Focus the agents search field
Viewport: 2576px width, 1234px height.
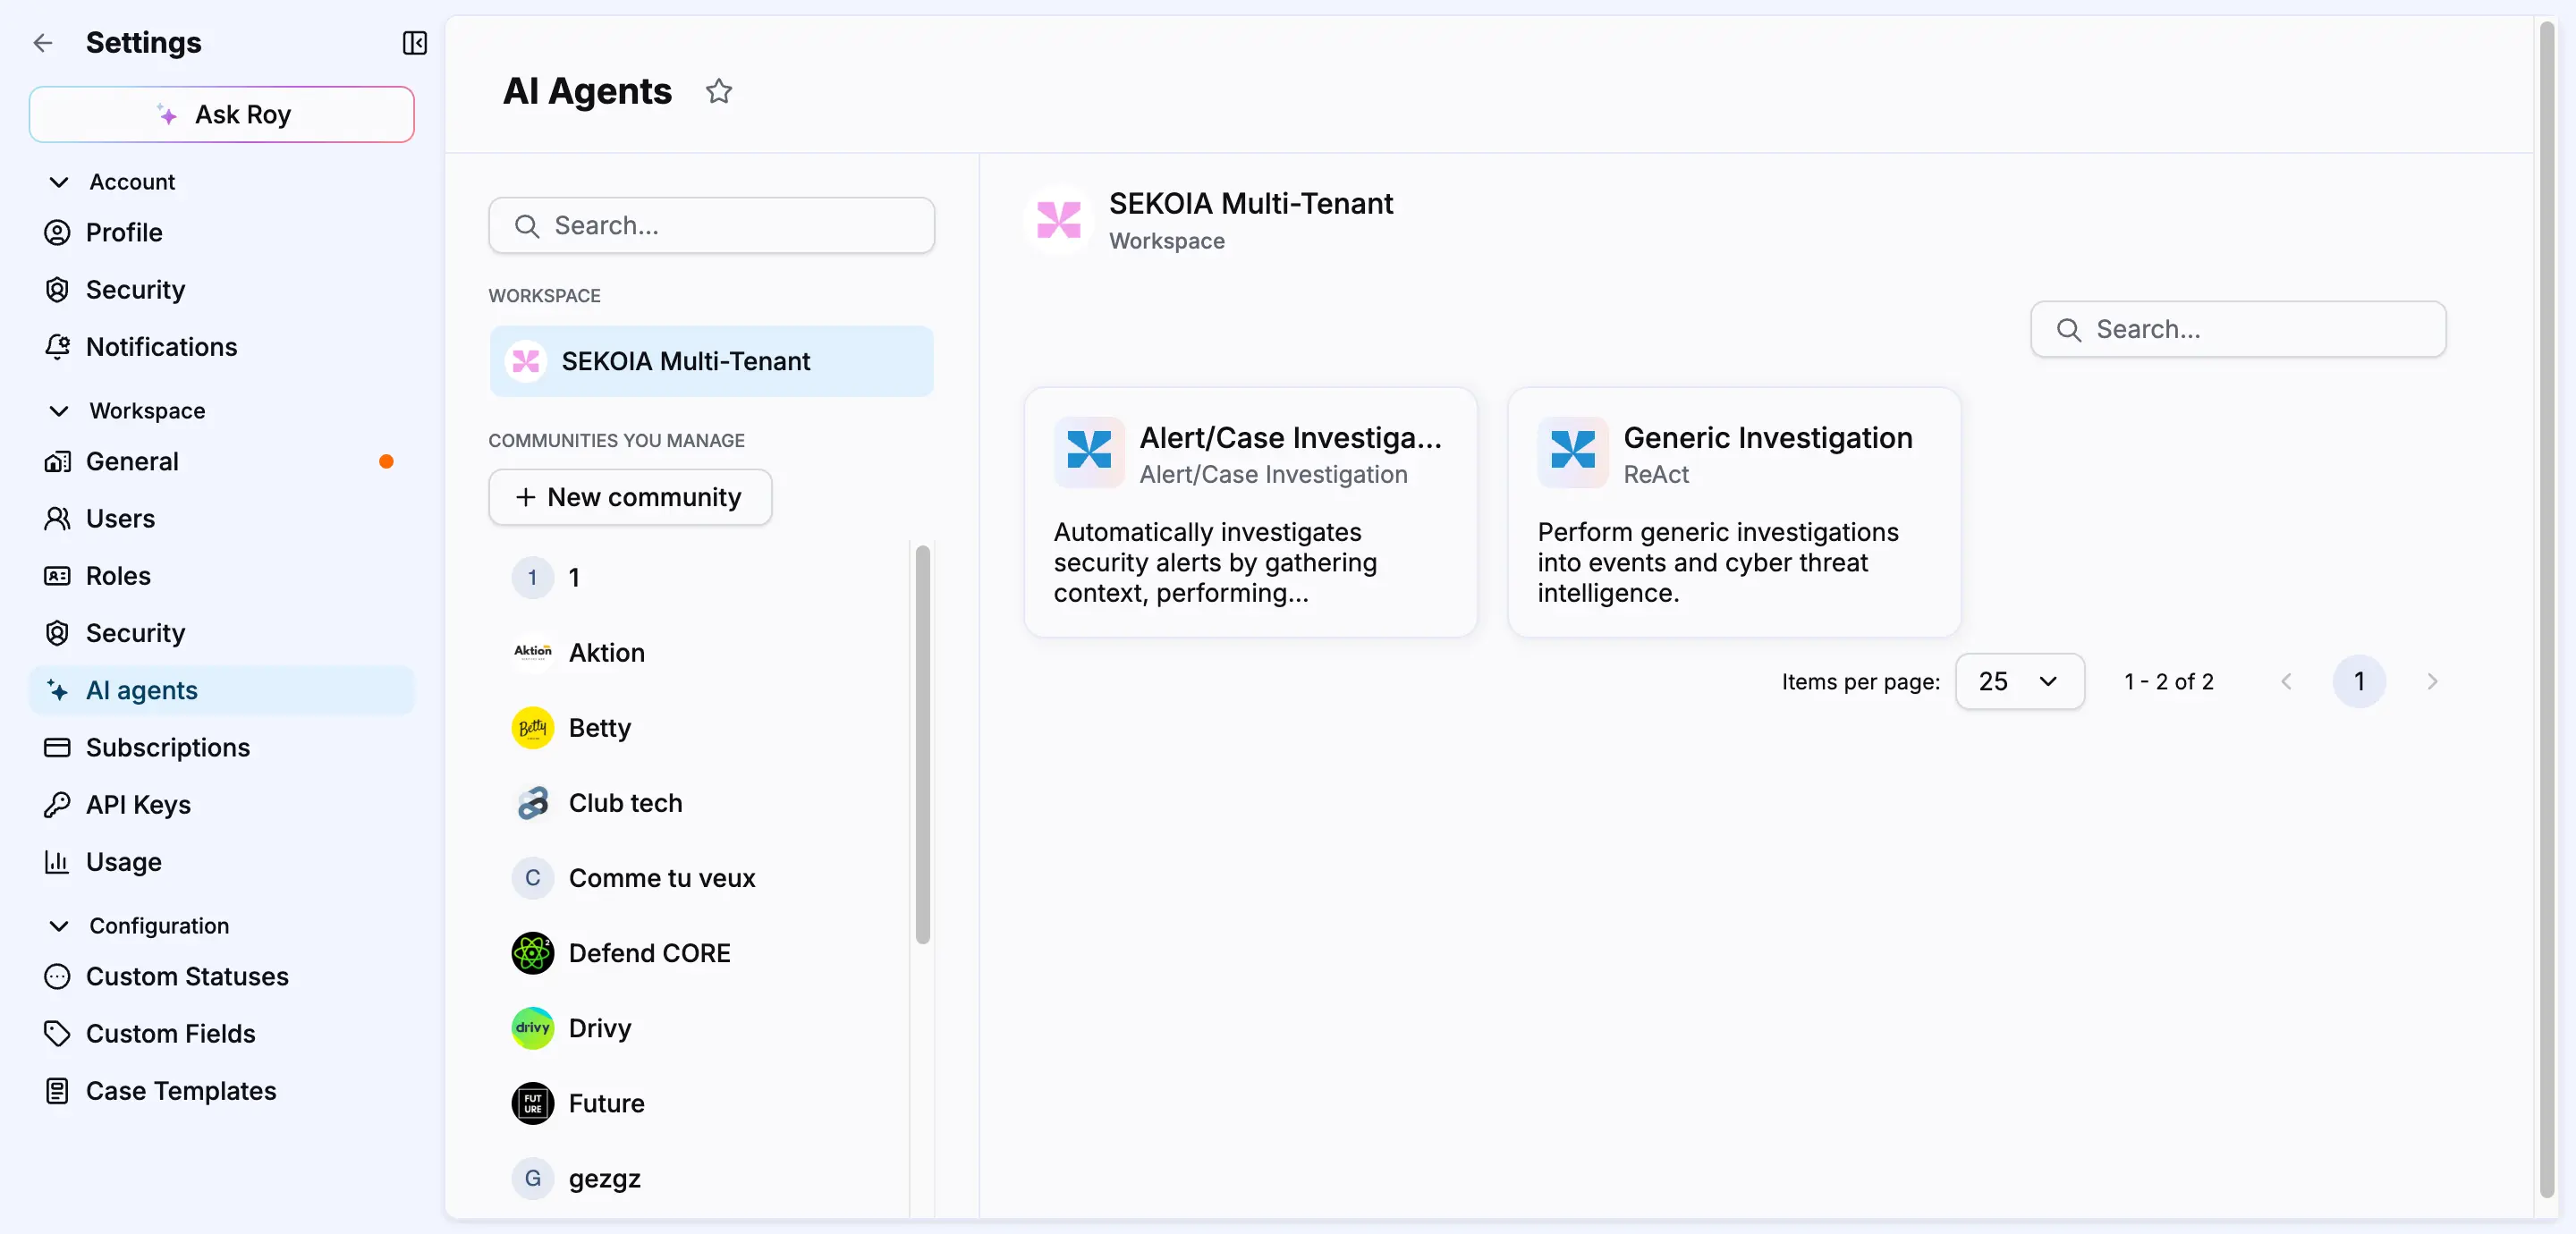click(2238, 329)
